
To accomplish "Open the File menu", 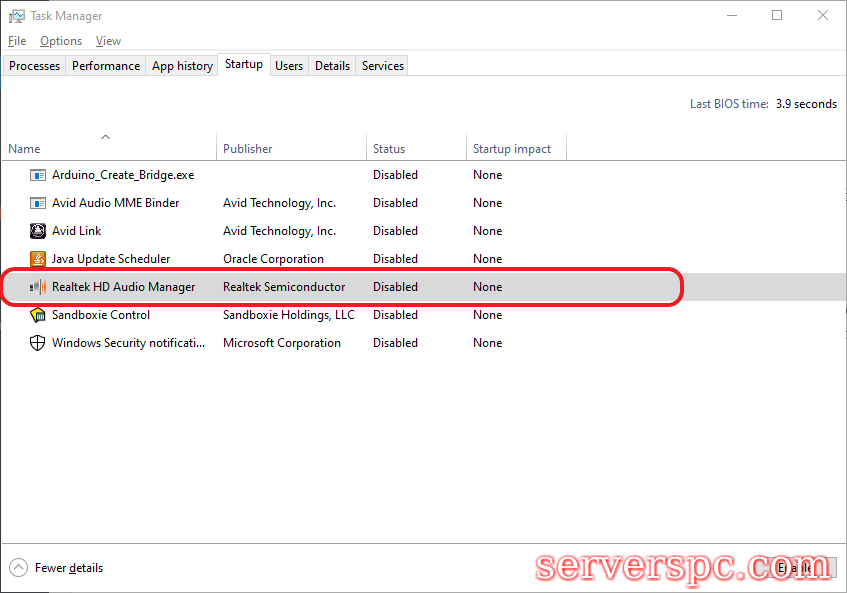I will point(17,41).
